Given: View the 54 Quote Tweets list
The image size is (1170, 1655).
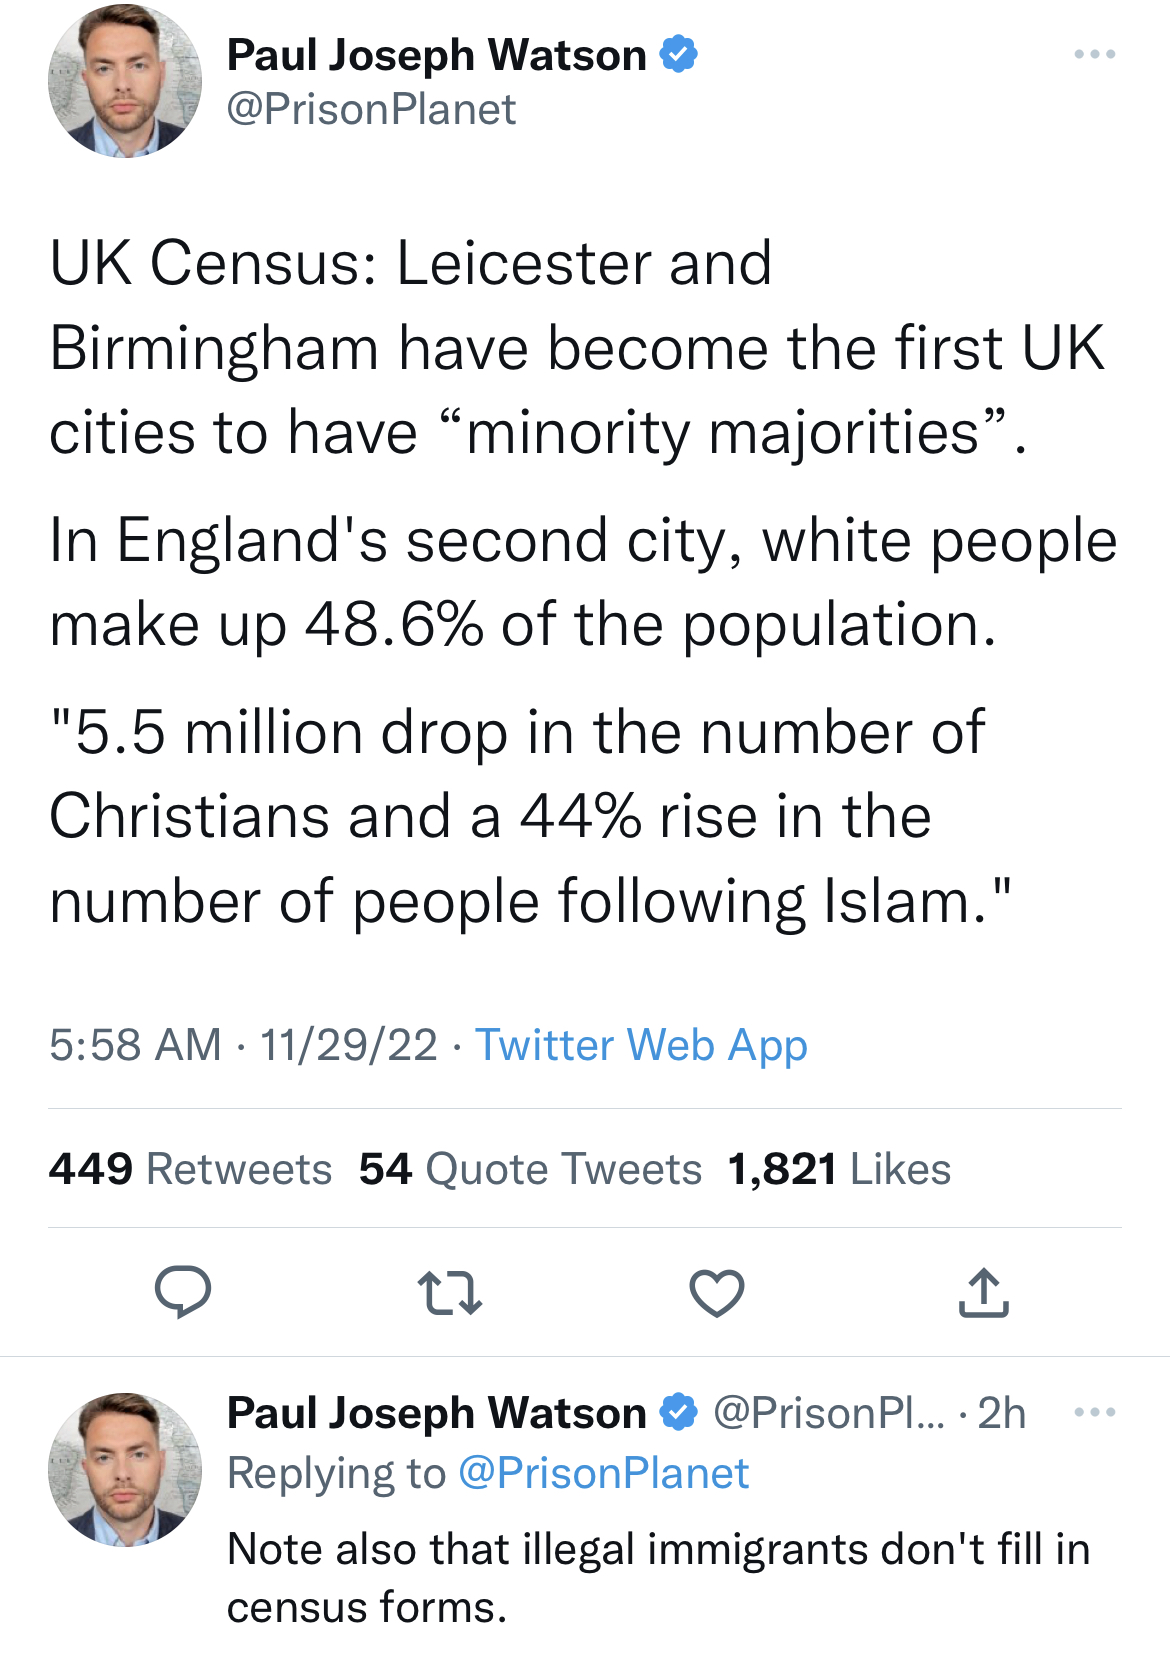Looking at the screenshot, I should point(530,1168).
